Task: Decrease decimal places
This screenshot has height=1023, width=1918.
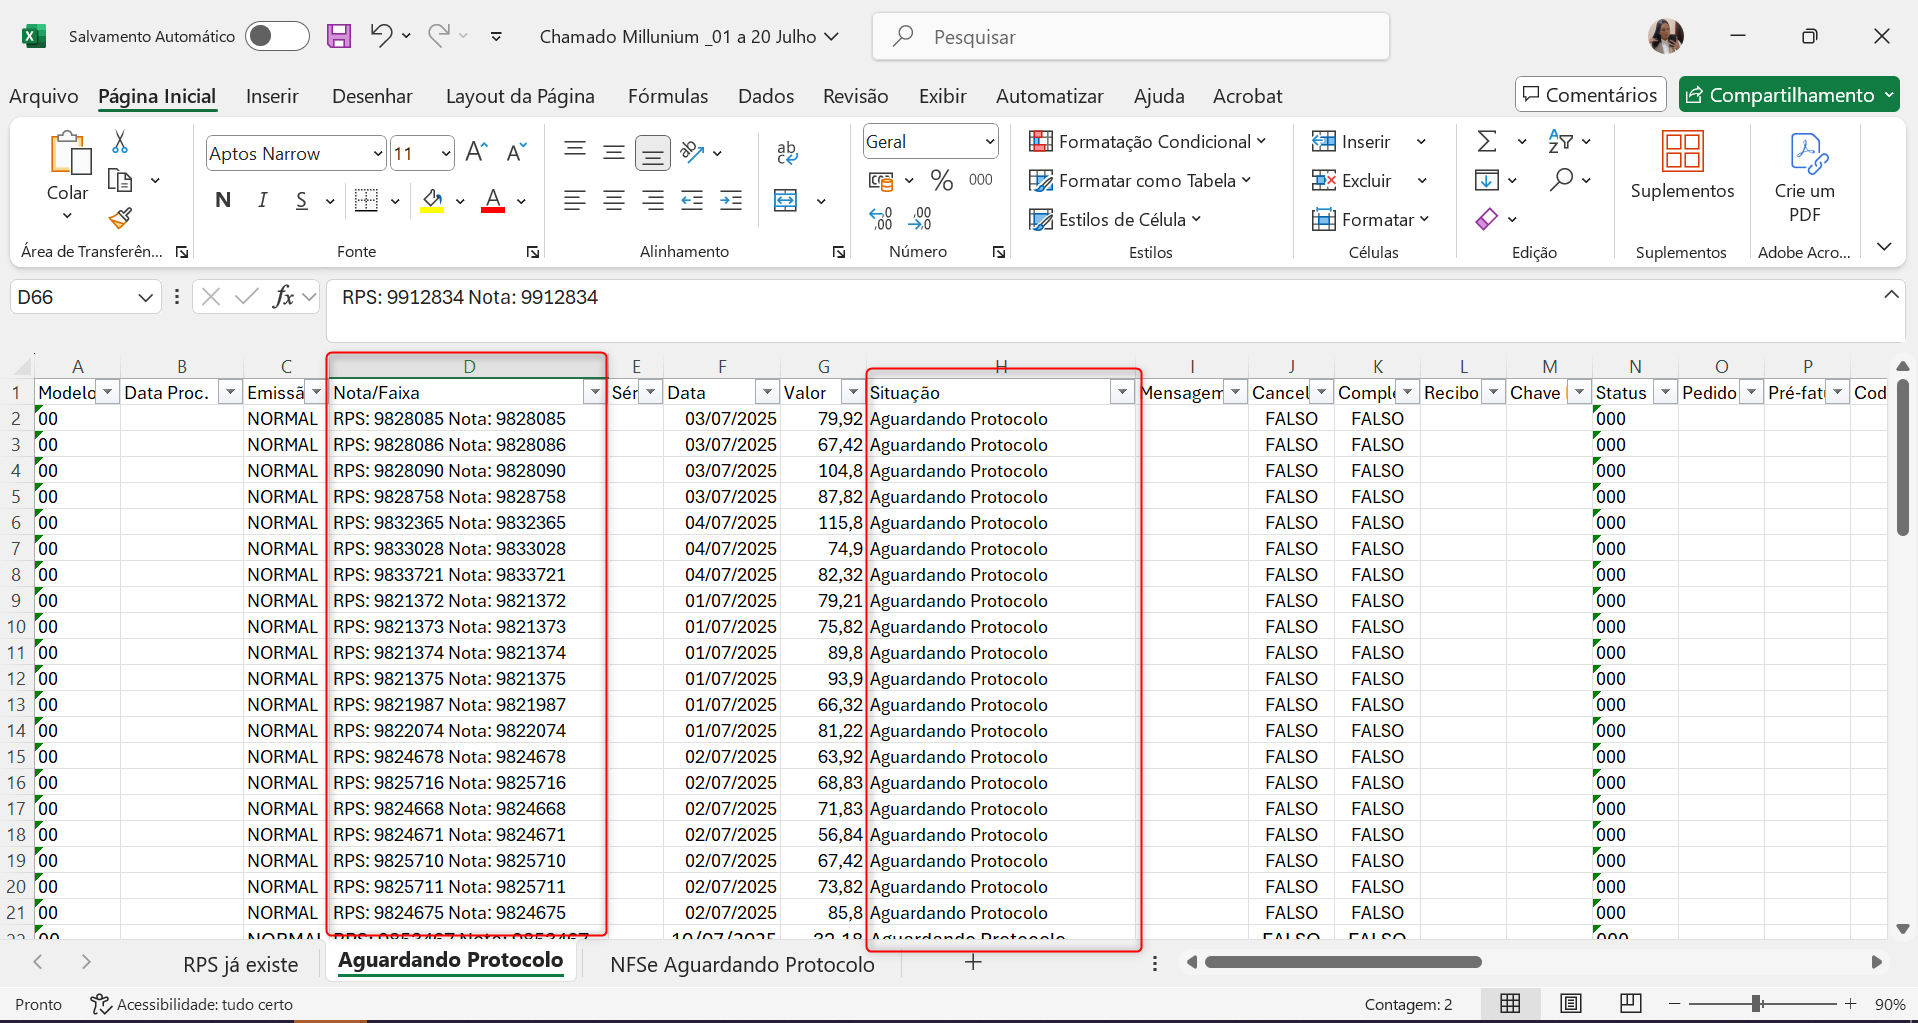Action: coord(921,218)
